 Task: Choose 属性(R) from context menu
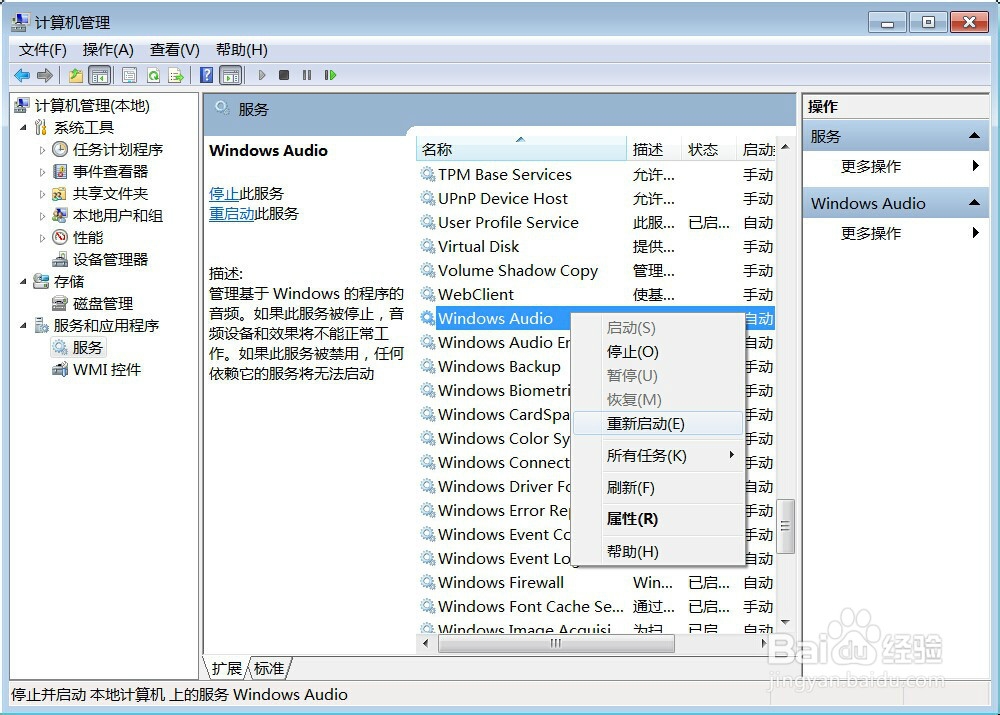click(658, 519)
